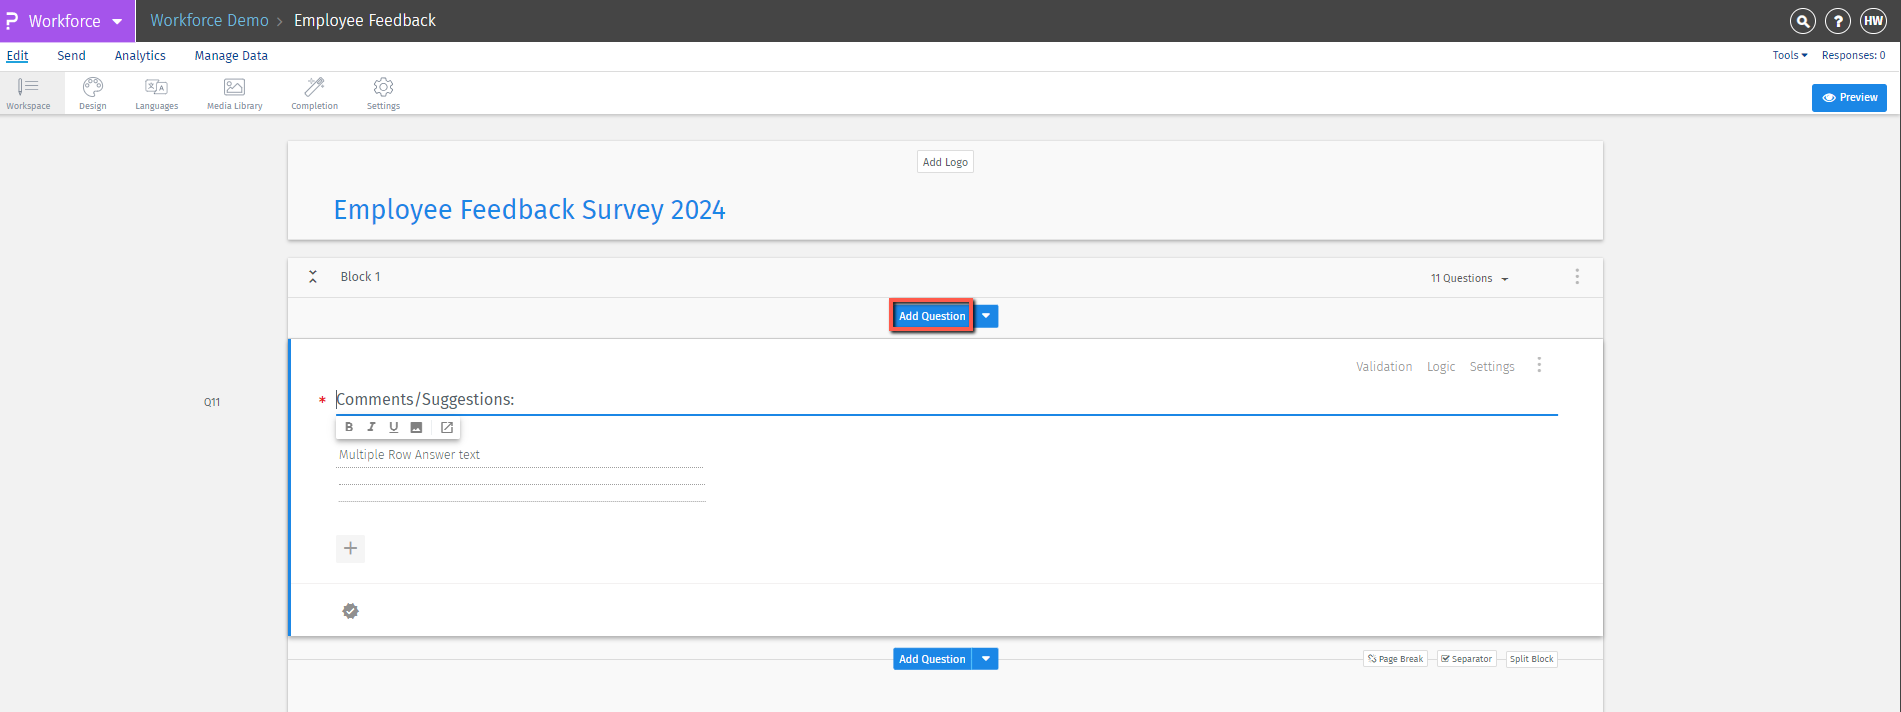Open the Media Library

click(235, 93)
